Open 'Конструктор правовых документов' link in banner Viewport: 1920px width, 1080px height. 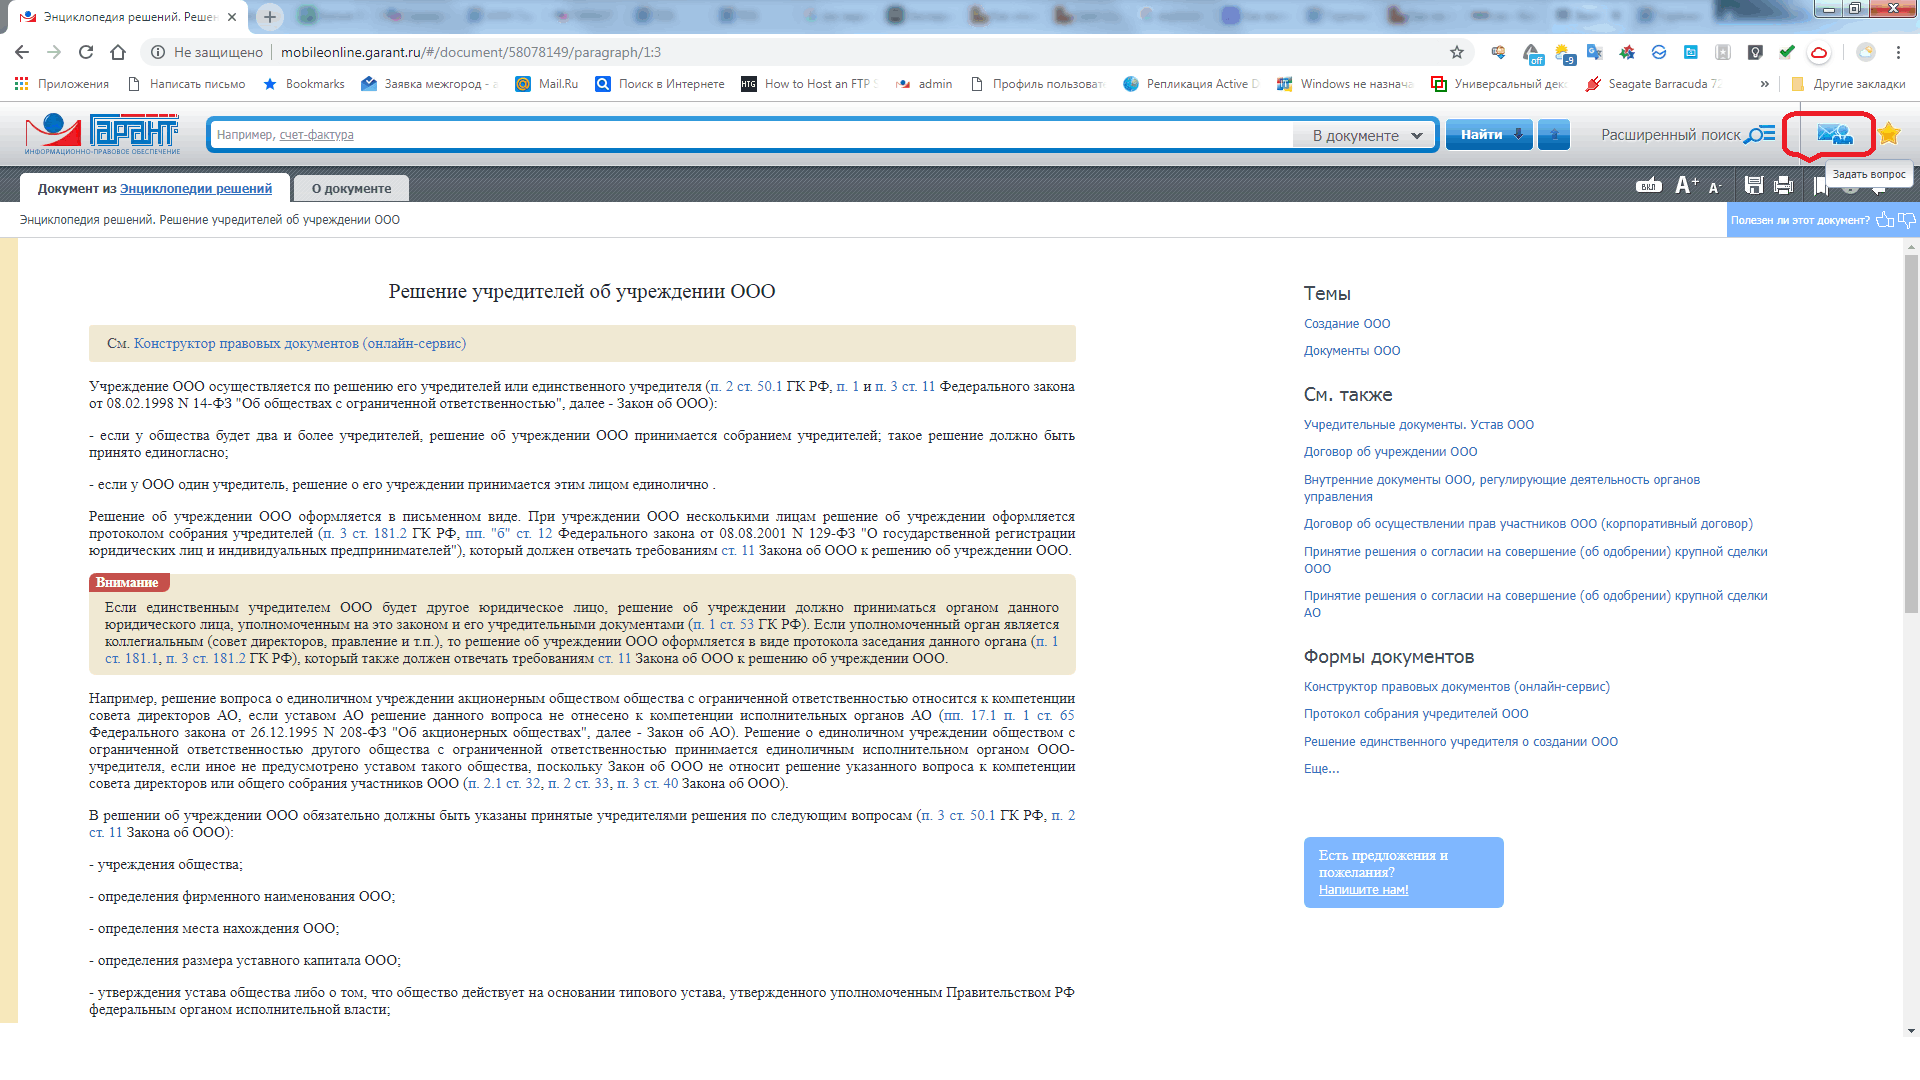(x=300, y=343)
